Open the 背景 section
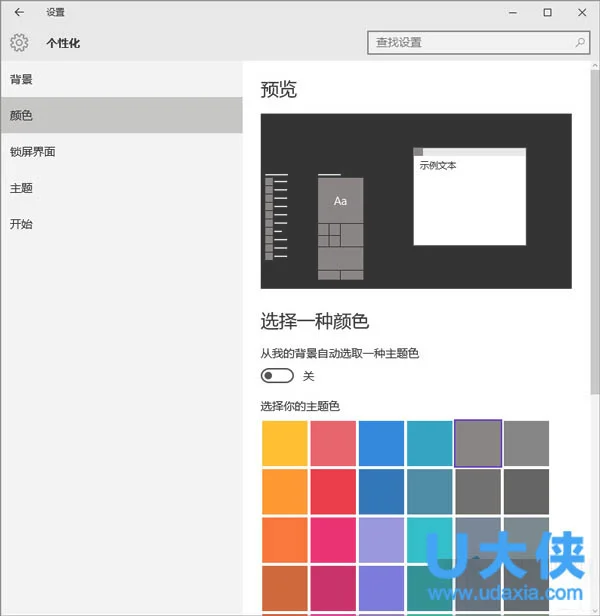 [x=121, y=79]
